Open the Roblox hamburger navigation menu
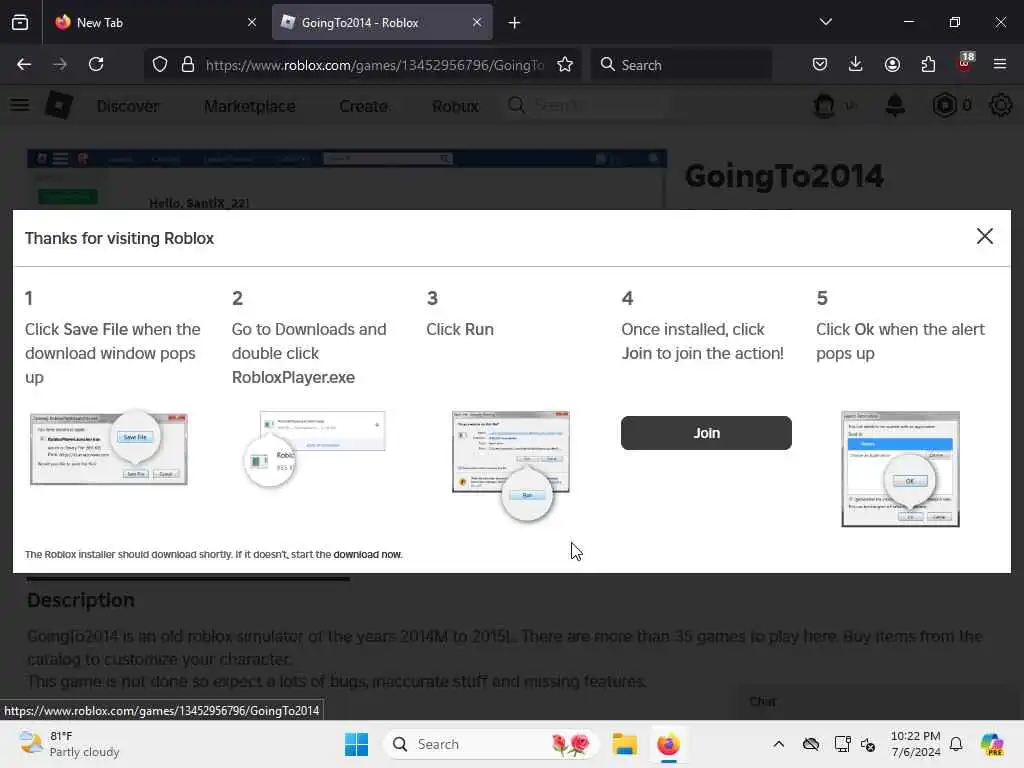Screen dimensions: 1024x768 coord(20,105)
